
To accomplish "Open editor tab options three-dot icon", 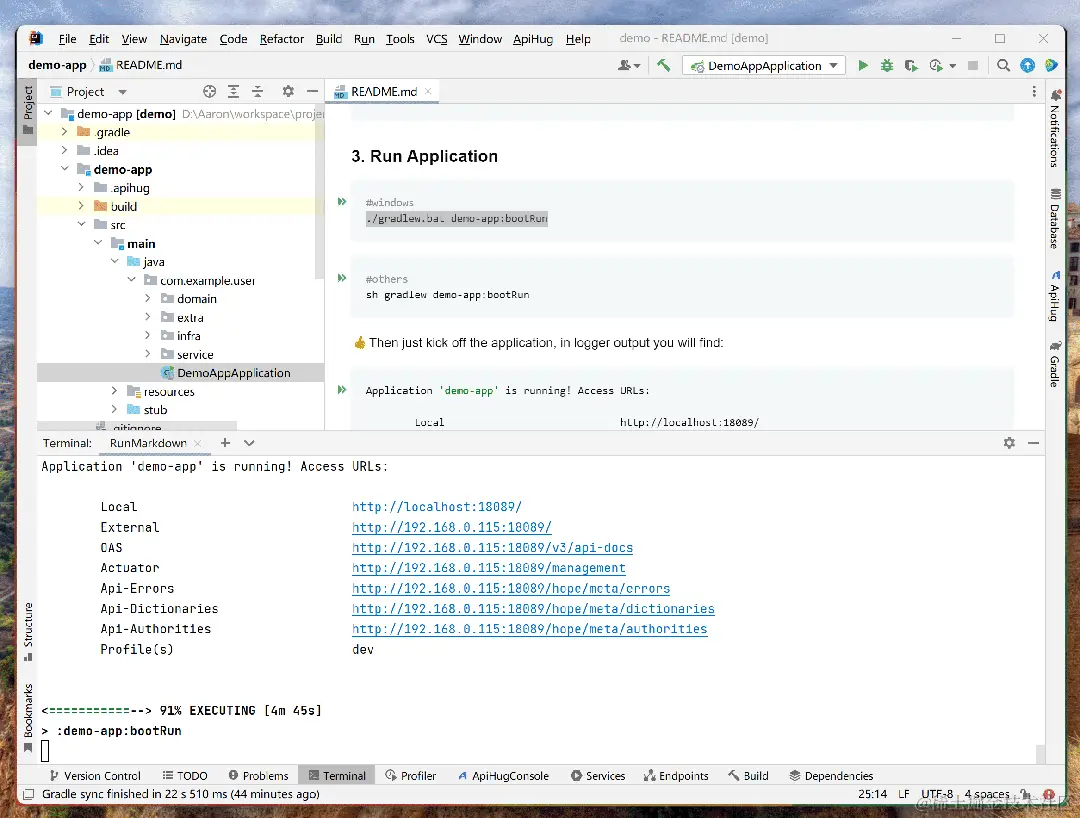I will click(x=1033, y=92).
